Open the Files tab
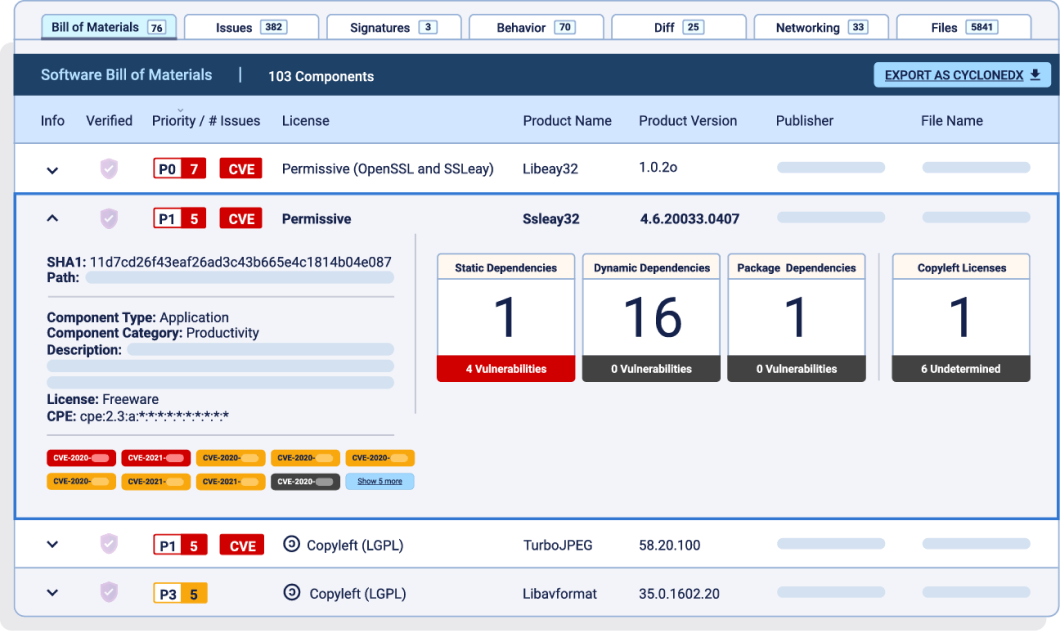This screenshot has height=631, width=1060. click(x=963, y=27)
